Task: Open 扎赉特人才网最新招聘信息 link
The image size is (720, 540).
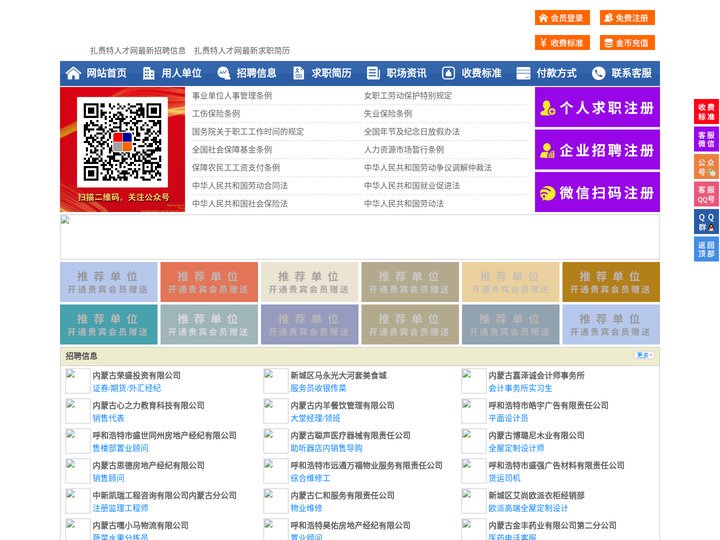Action: 138,51
